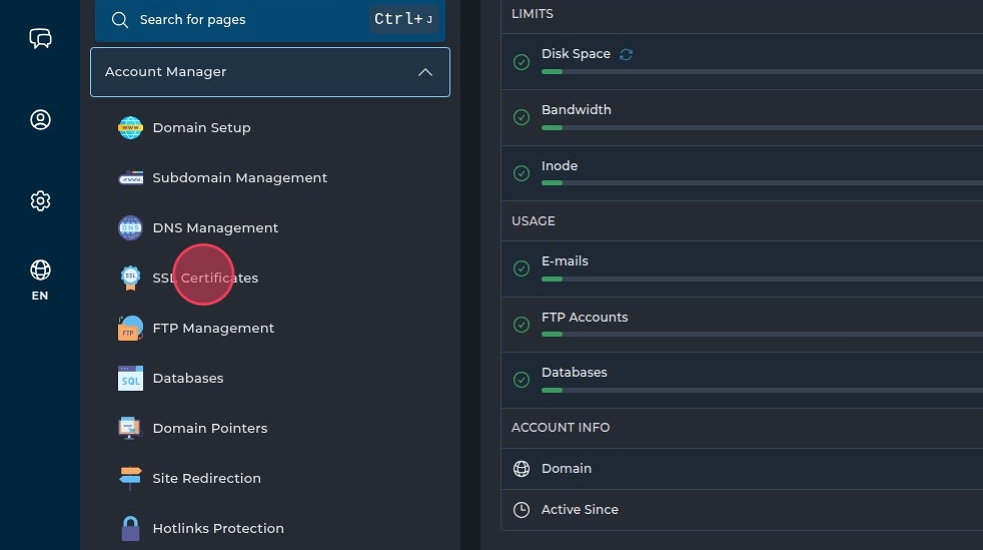Screen dimensions: 983x550
Task: Open the user profile sidebar icon
Action: click(x=40, y=120)
